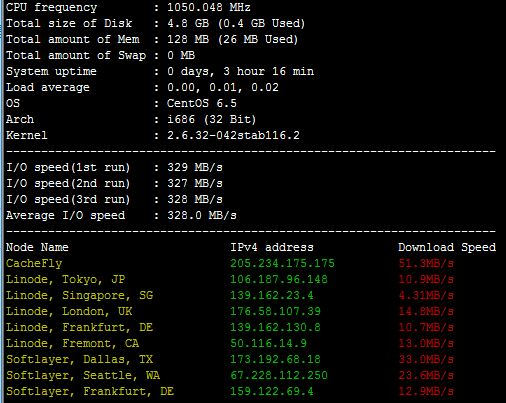This screenshot has height=403, width=506.
Task: Click IP address 139.162.23.4
Action: click(x=272, y=295)
